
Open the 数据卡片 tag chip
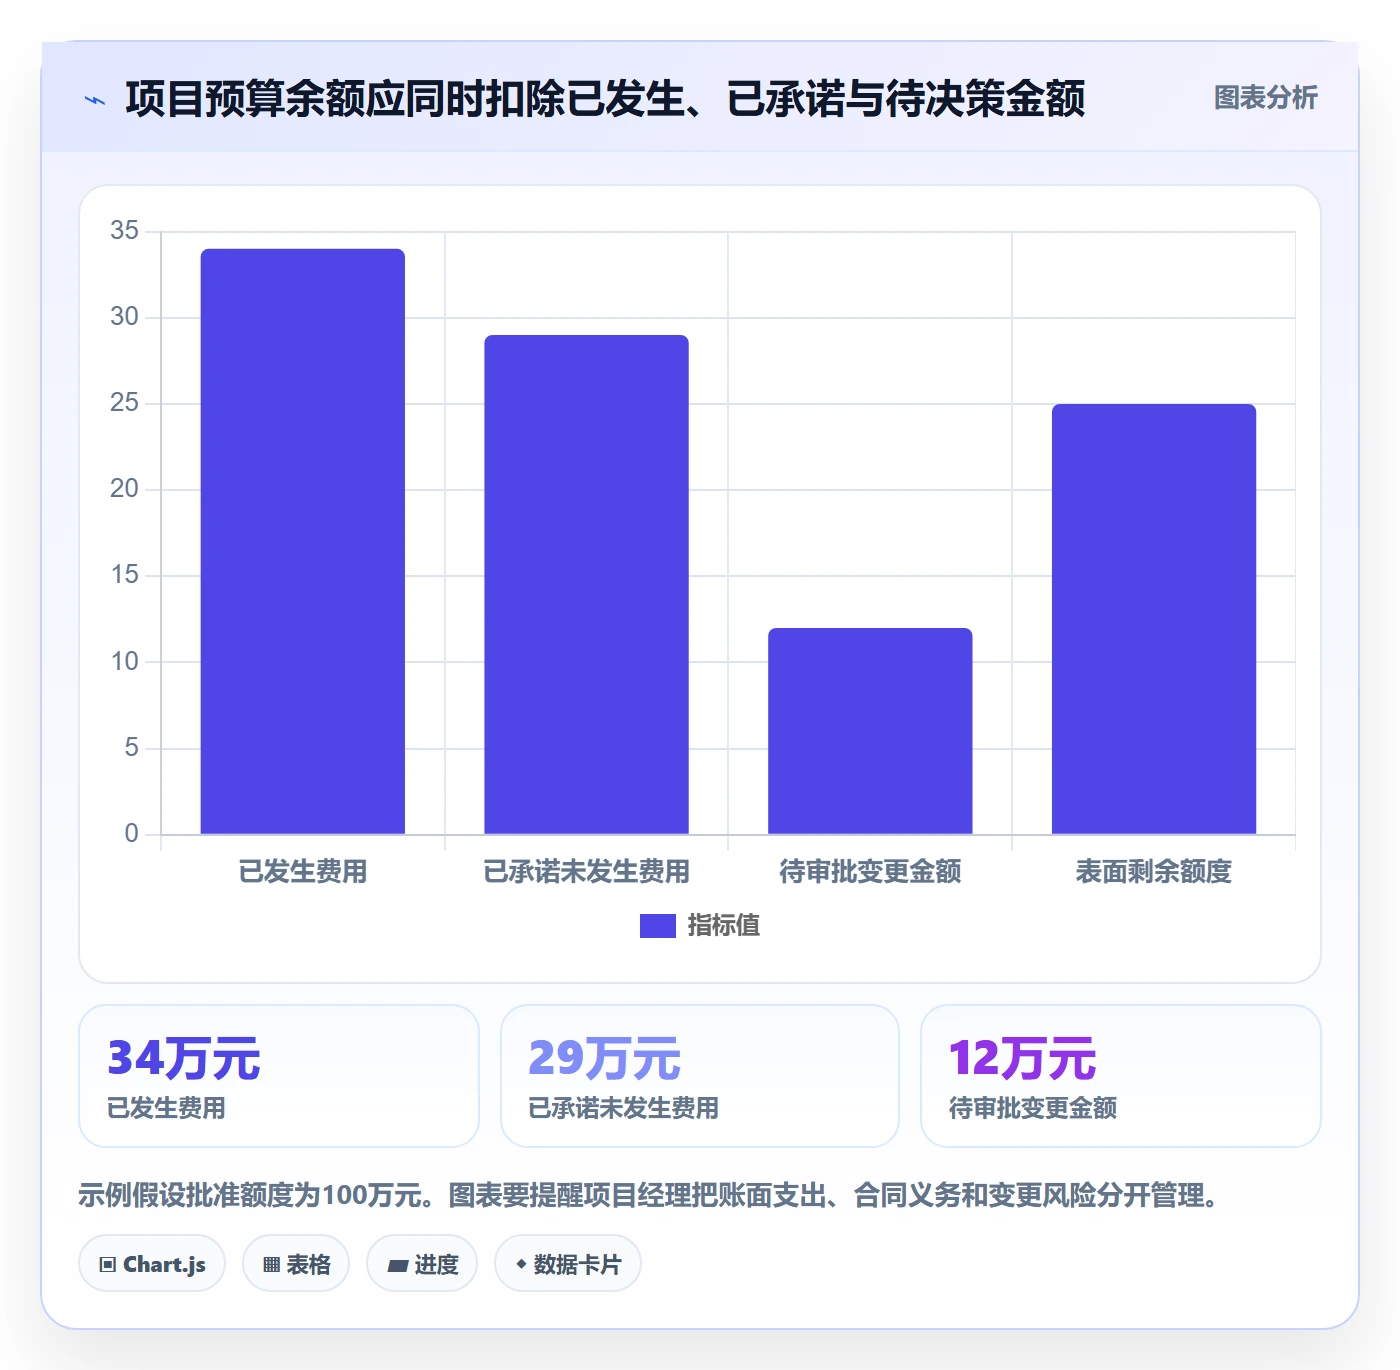[x=568, y=1264]
